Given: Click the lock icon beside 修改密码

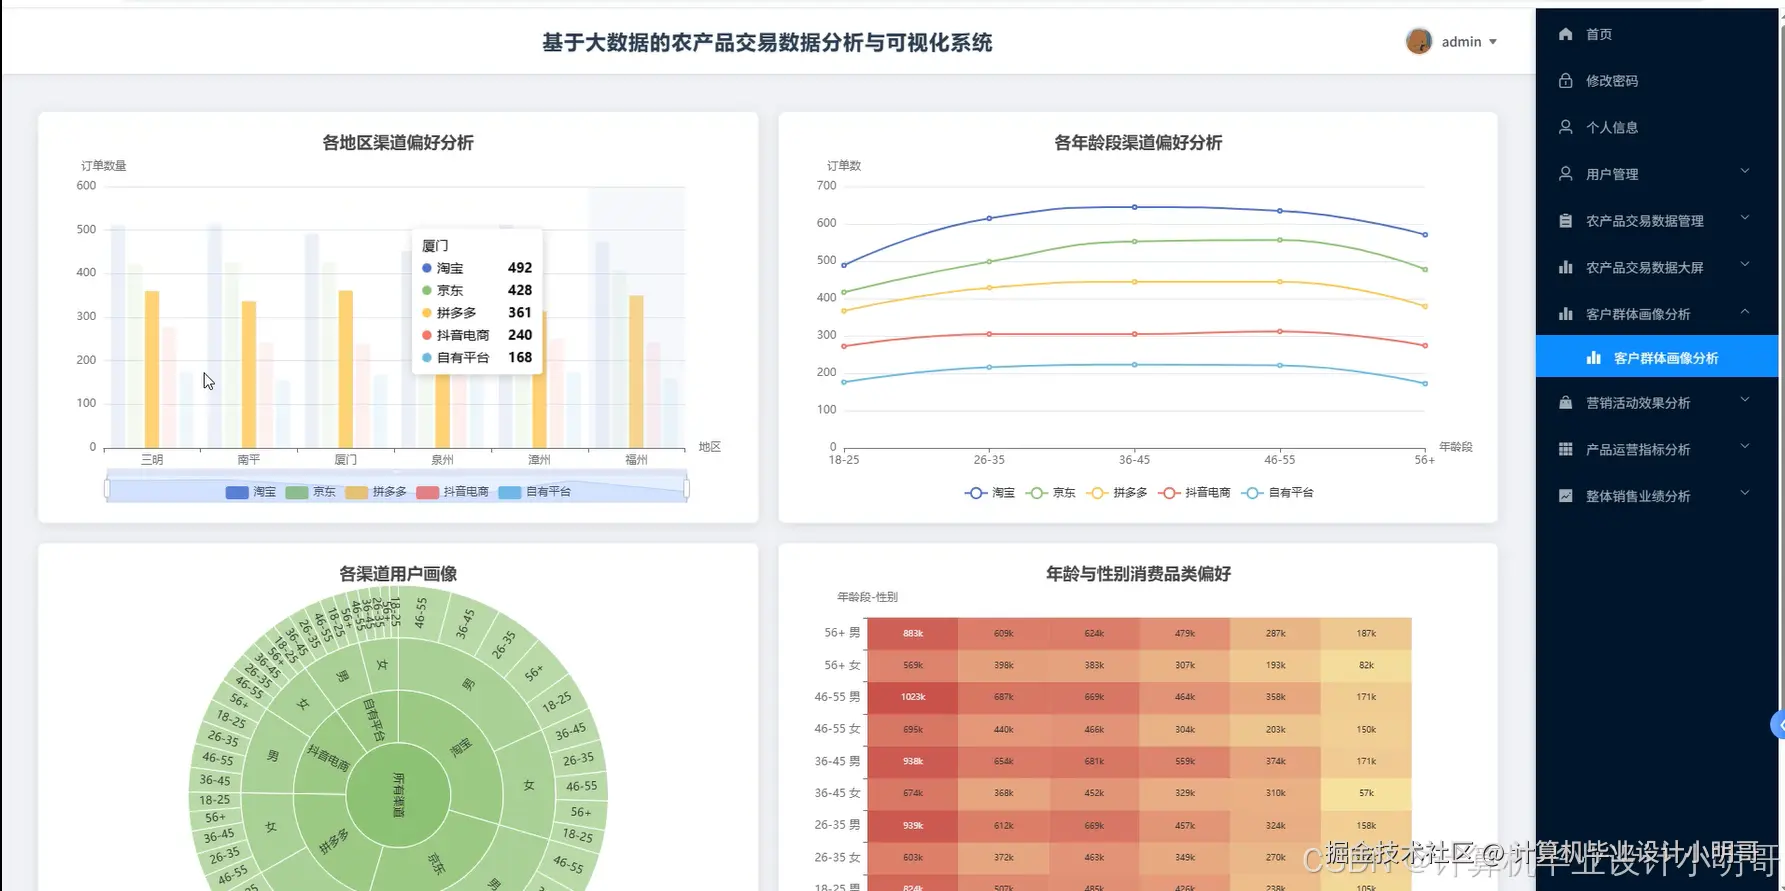Looking at the screenshot, I should click(x=1565, y=80).
